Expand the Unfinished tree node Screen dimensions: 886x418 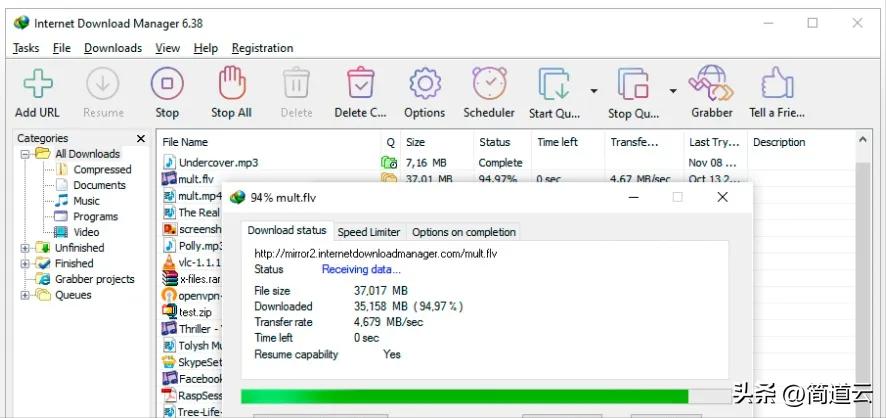(25, 247)
